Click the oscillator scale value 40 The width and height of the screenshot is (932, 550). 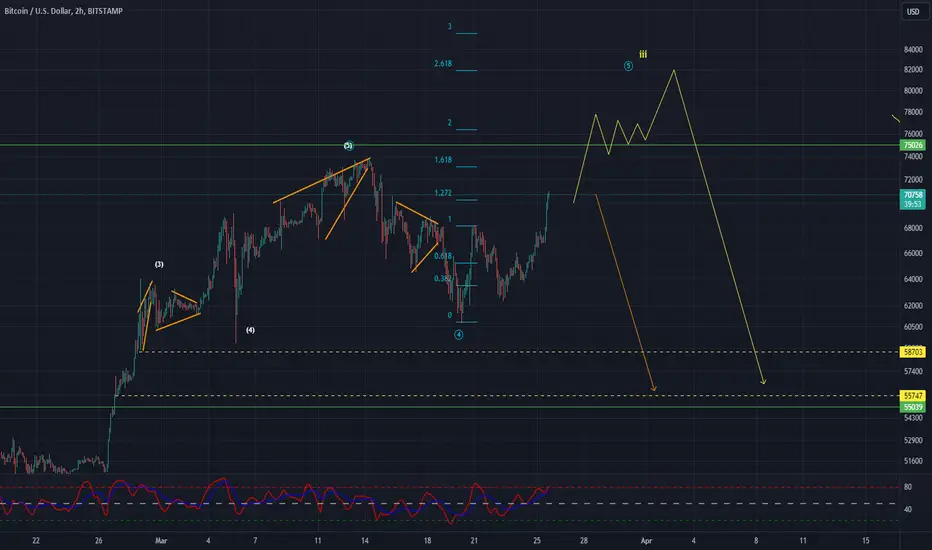point(908,510)
